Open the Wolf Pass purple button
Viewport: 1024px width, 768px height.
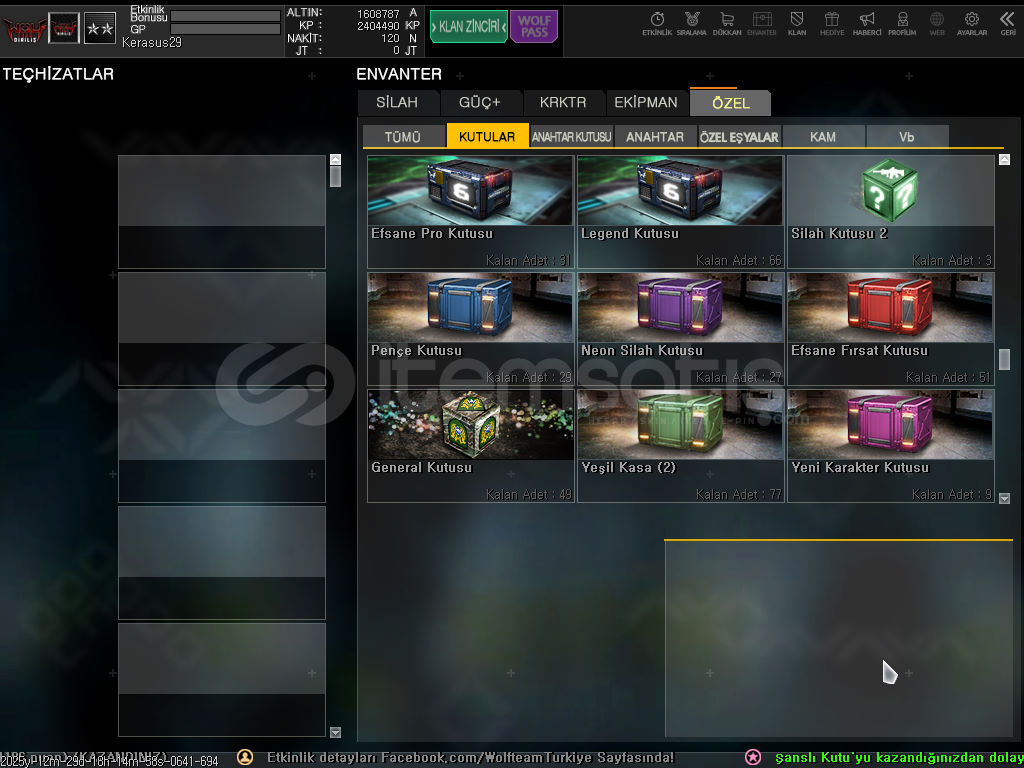(x=534, y=27)
